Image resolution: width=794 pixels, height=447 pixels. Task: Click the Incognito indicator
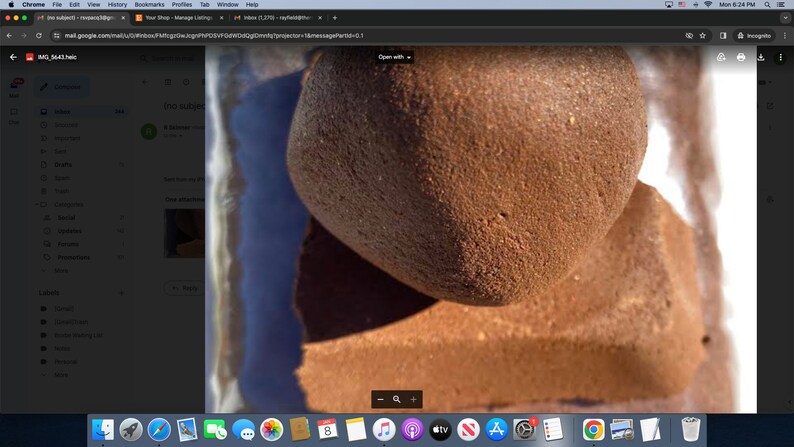click(x=754, y=35)
